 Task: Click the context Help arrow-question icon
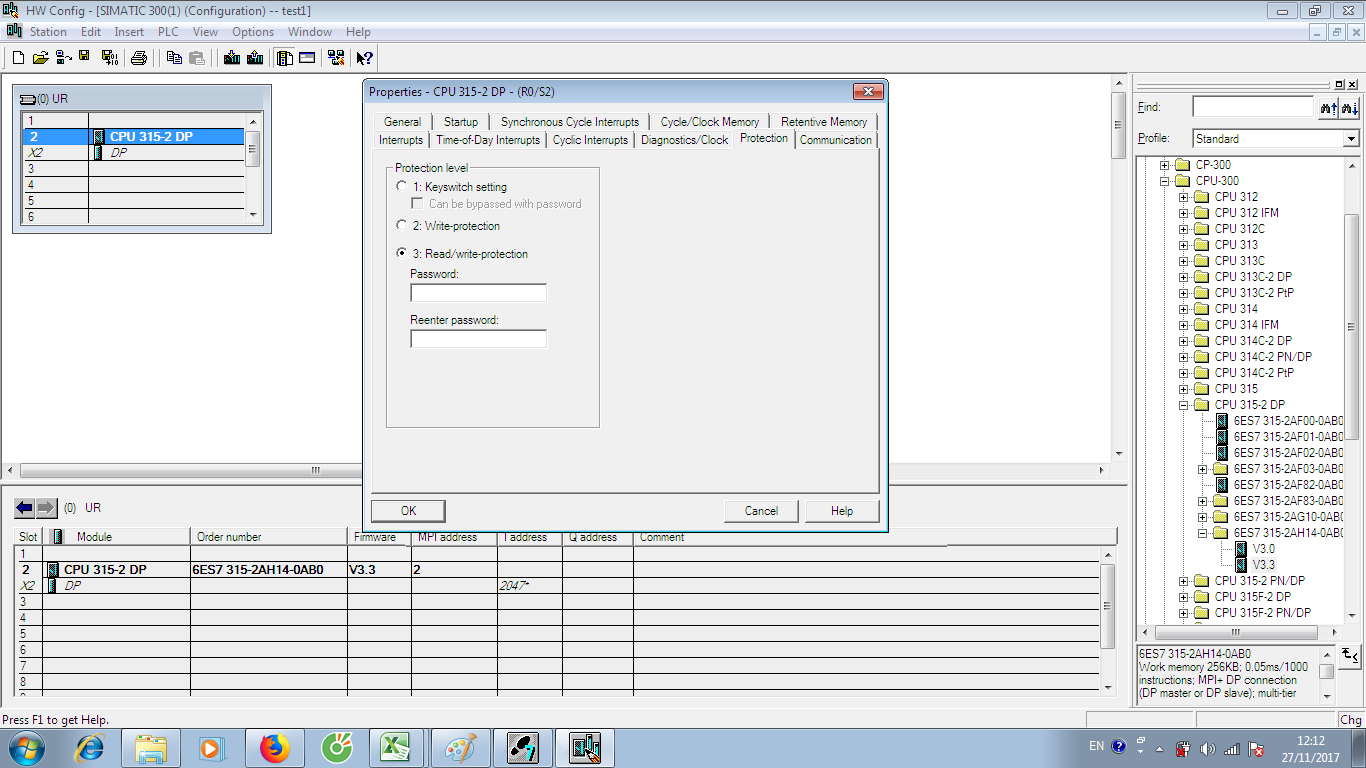(x=365, y=58)
